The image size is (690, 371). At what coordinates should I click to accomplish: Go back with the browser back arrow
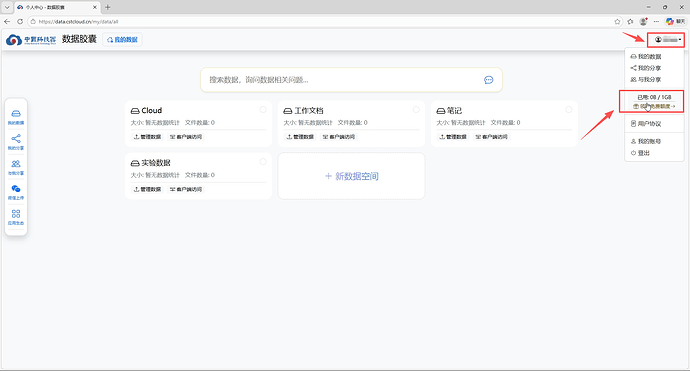7,21
